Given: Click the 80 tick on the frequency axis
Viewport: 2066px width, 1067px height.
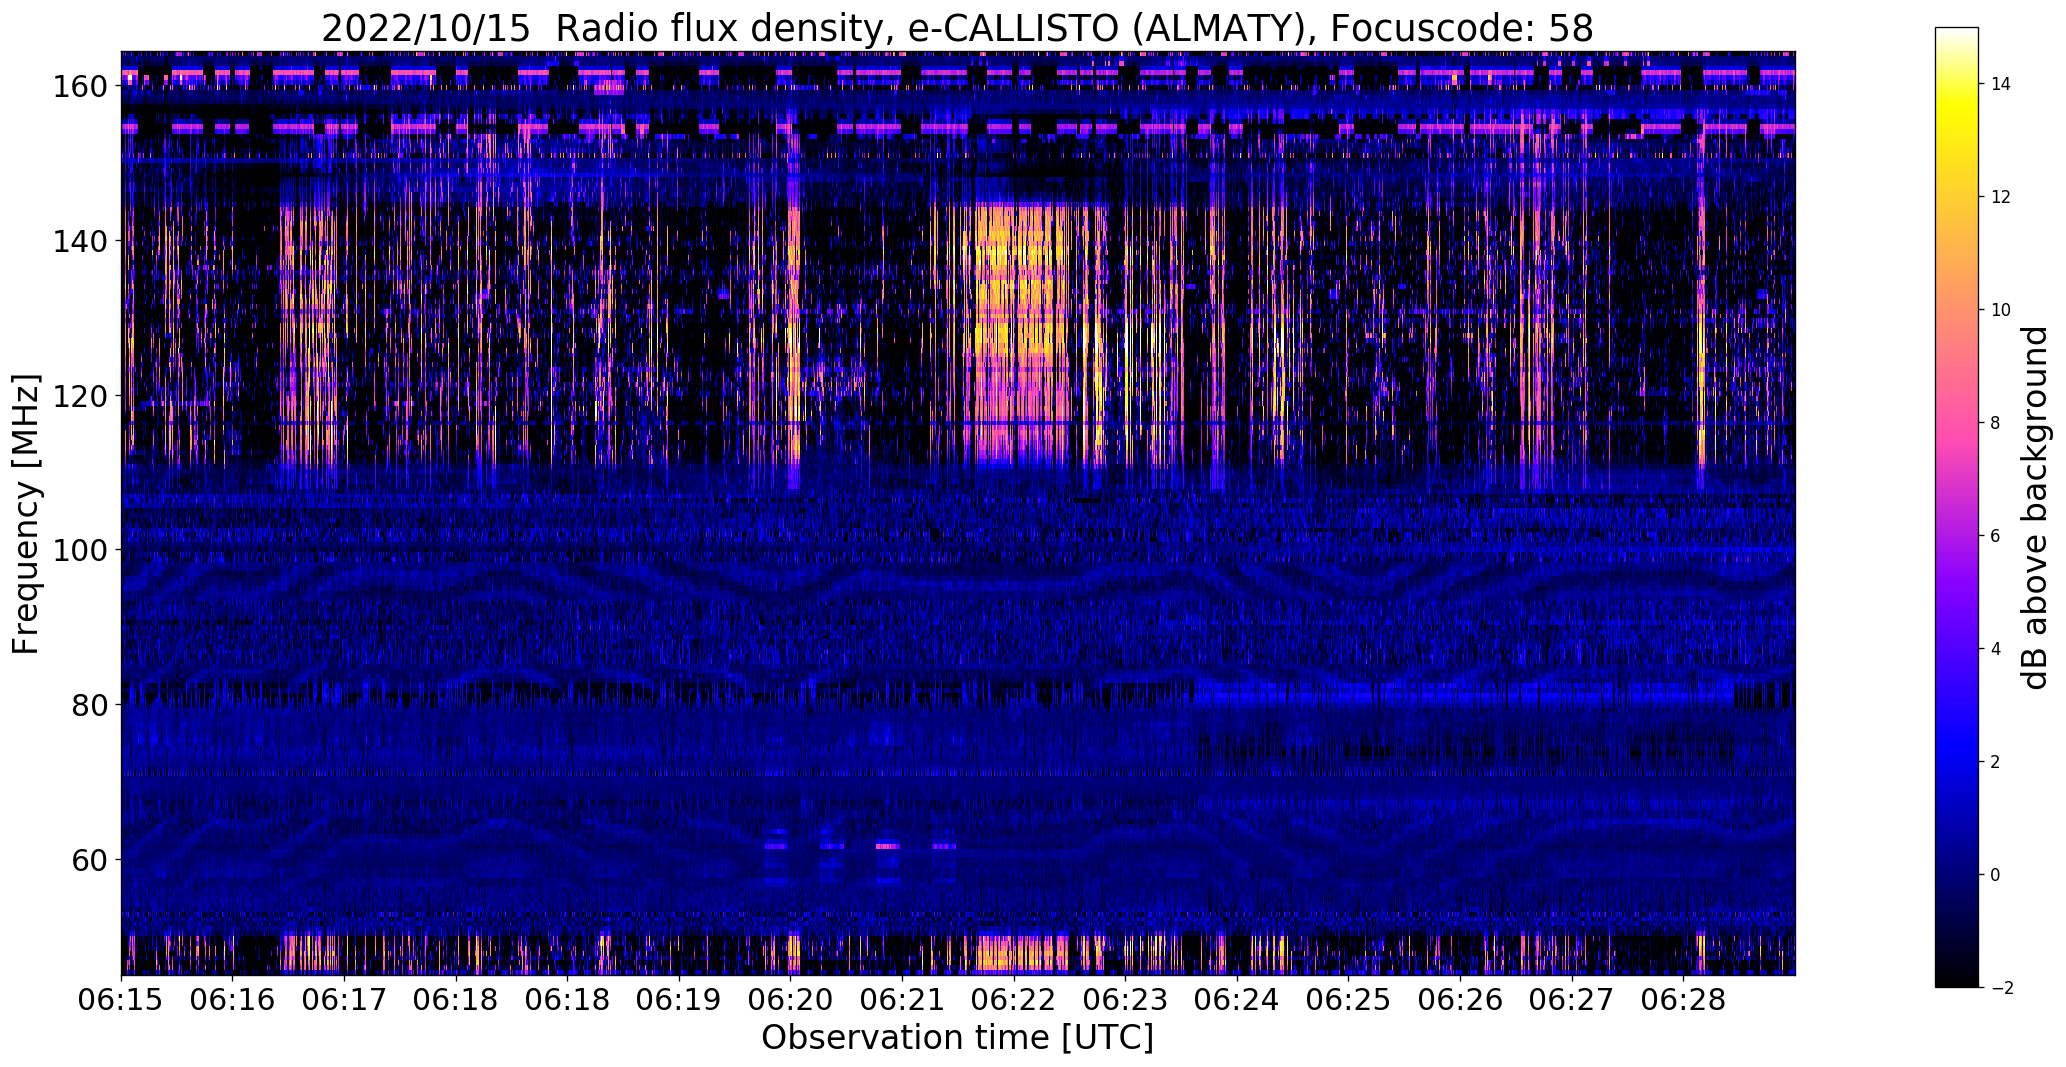Looking at the screenshot, I should coord(88,705).
